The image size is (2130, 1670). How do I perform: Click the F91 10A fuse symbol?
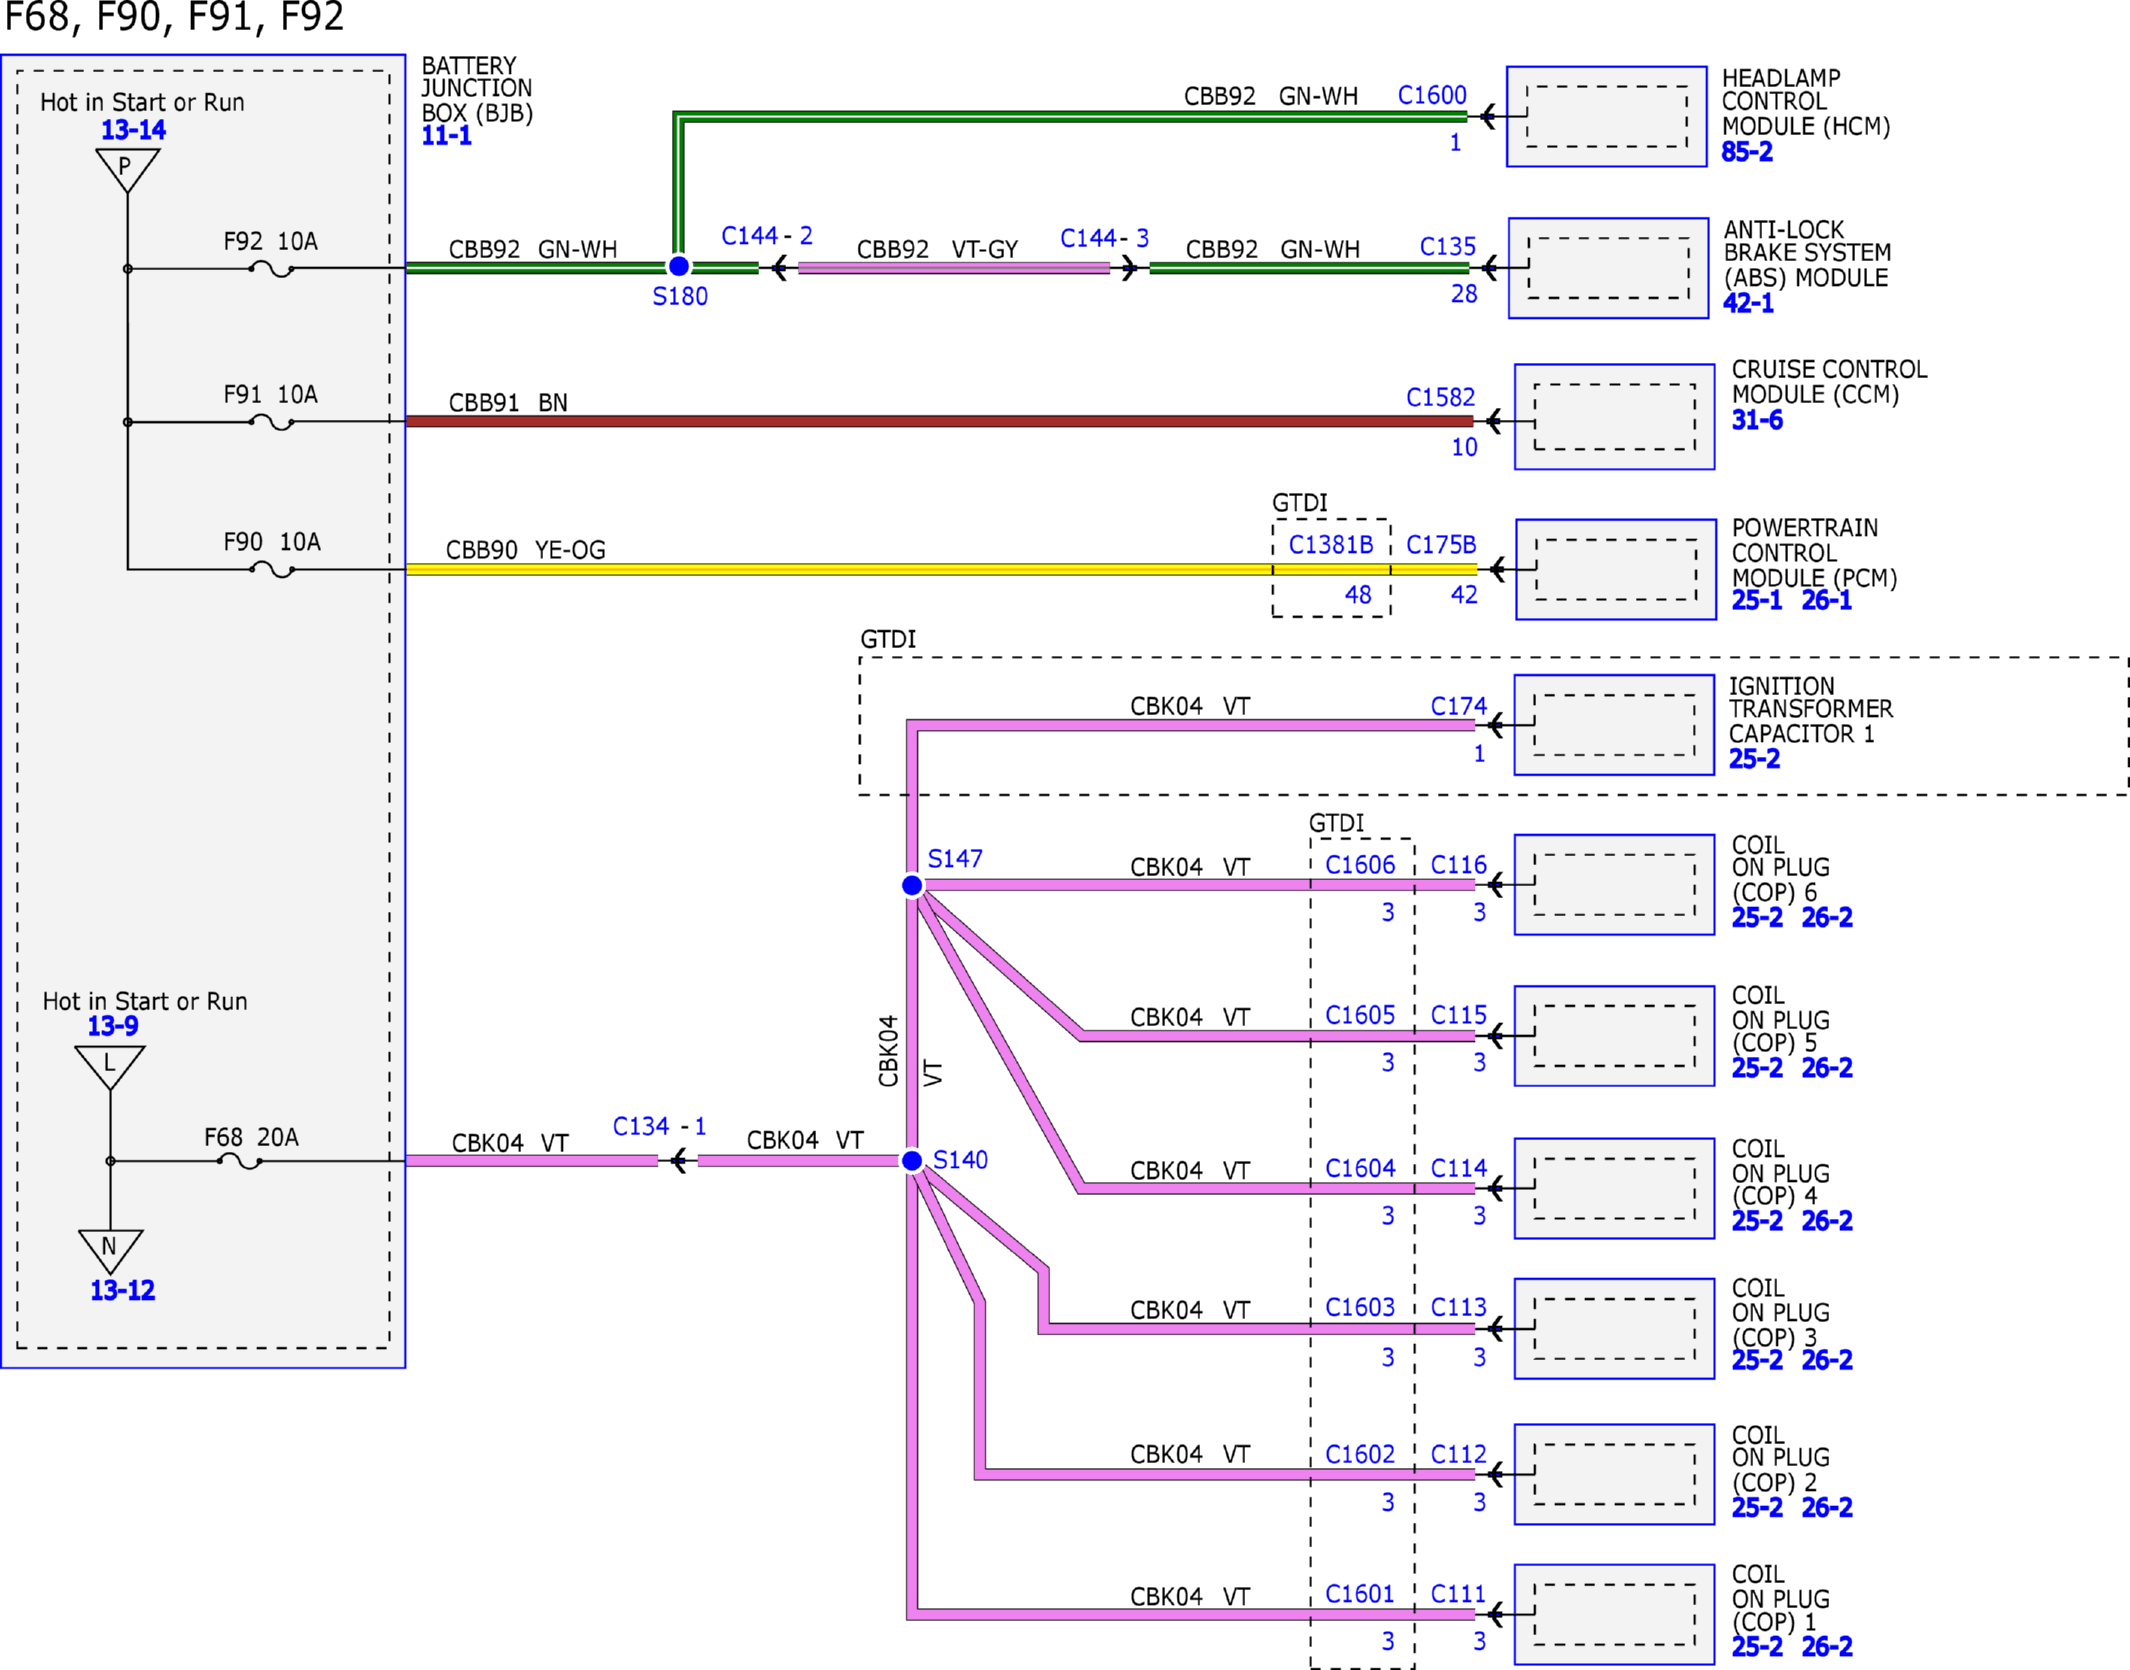[271, 422]
